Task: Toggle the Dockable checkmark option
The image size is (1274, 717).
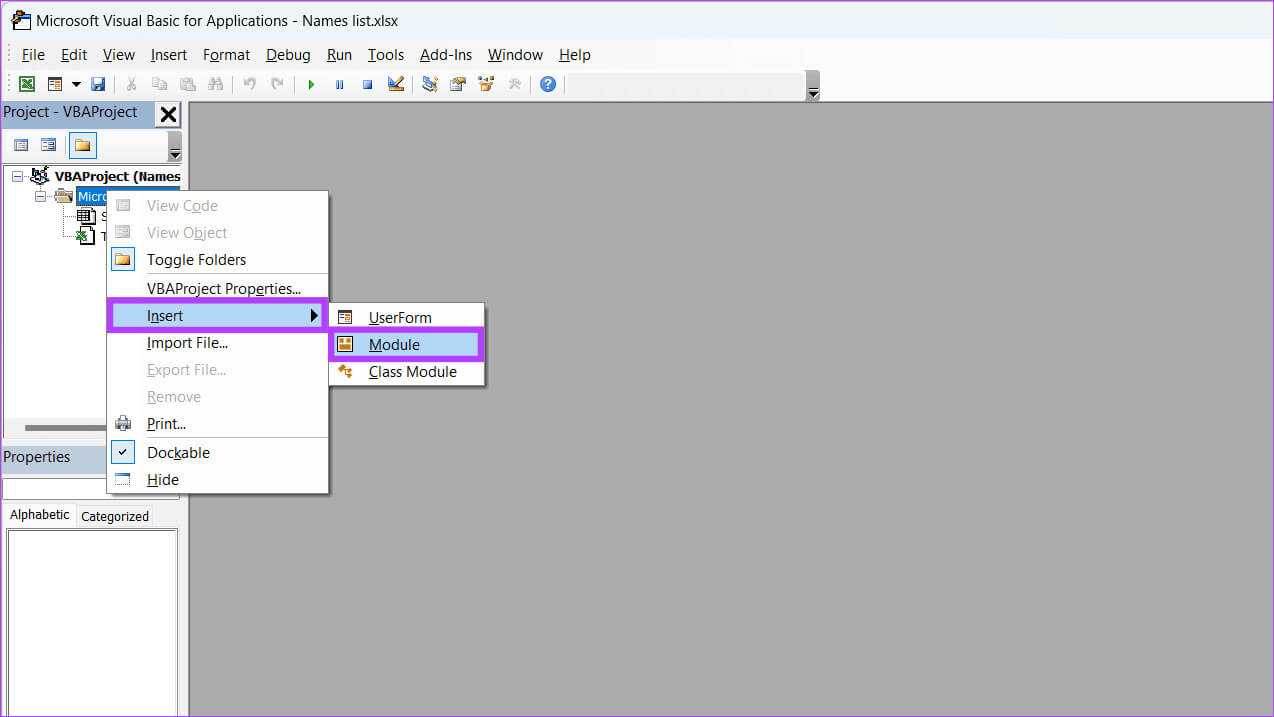Action: click(x=178, y=452)
